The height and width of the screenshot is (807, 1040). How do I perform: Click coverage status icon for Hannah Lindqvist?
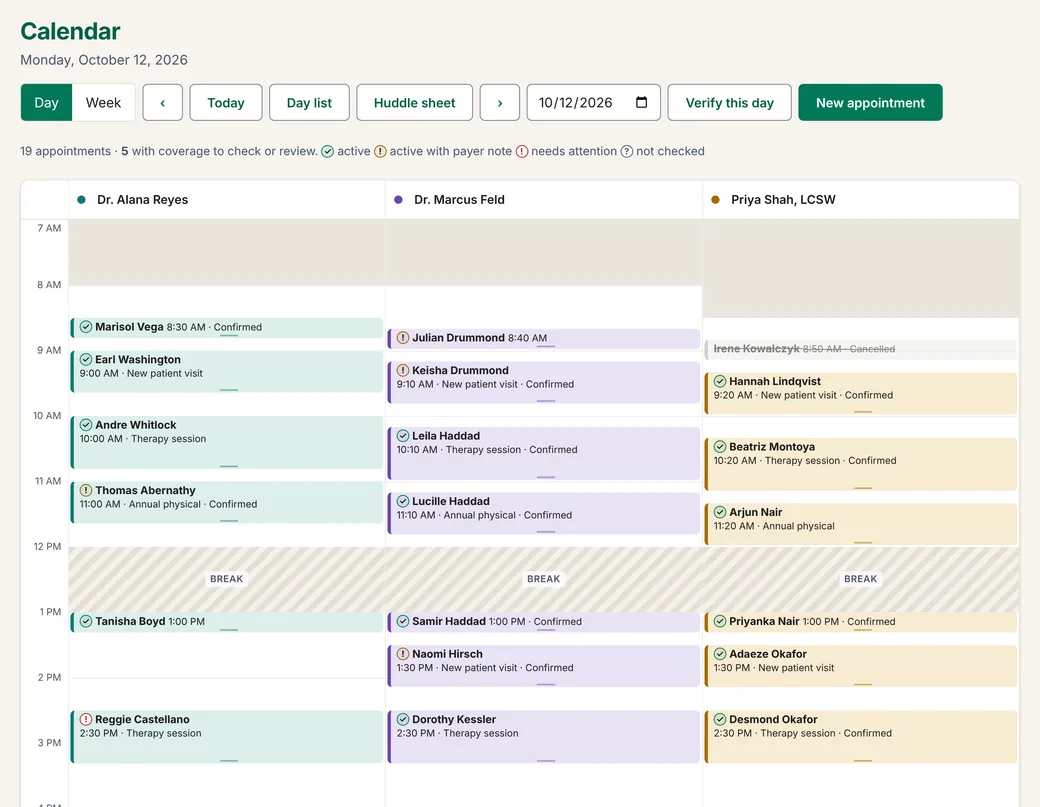click(x=720, y=381)
